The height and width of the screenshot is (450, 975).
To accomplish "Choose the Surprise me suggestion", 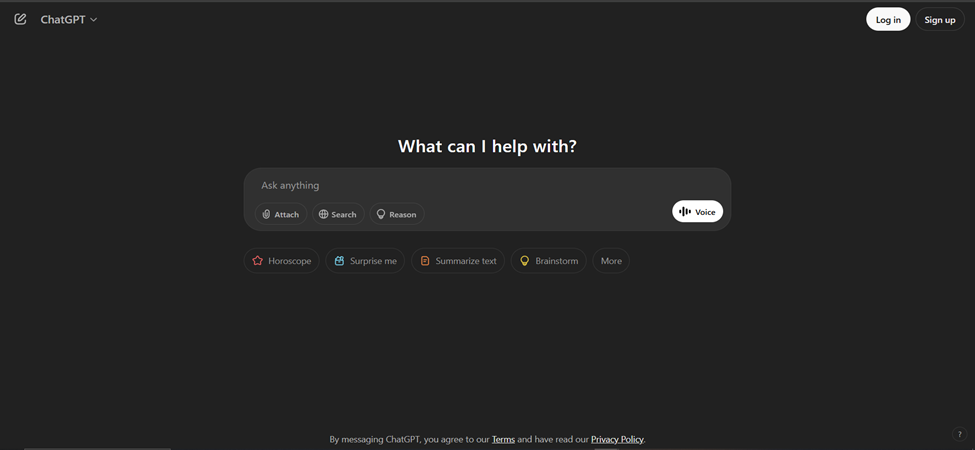I will [x=365, y=261].
